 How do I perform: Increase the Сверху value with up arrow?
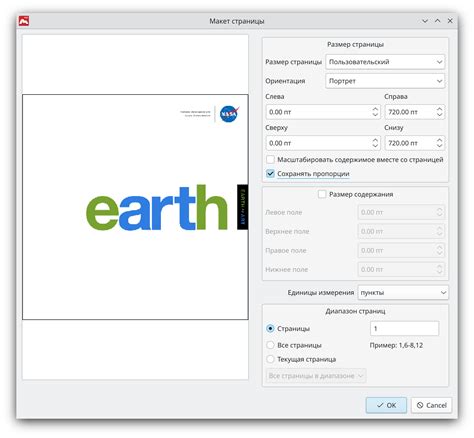(x=375, y=140)
